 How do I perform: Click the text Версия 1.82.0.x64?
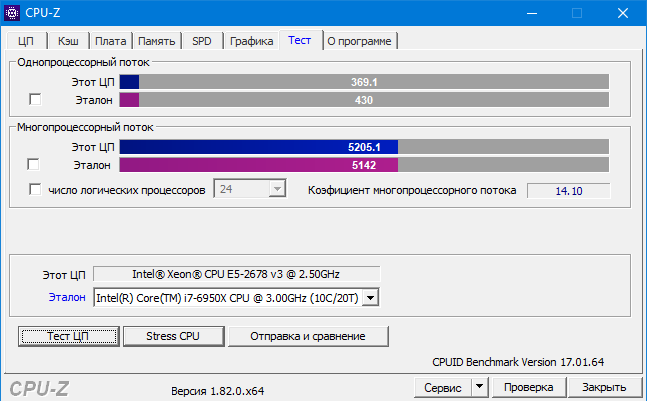(217, 391)
